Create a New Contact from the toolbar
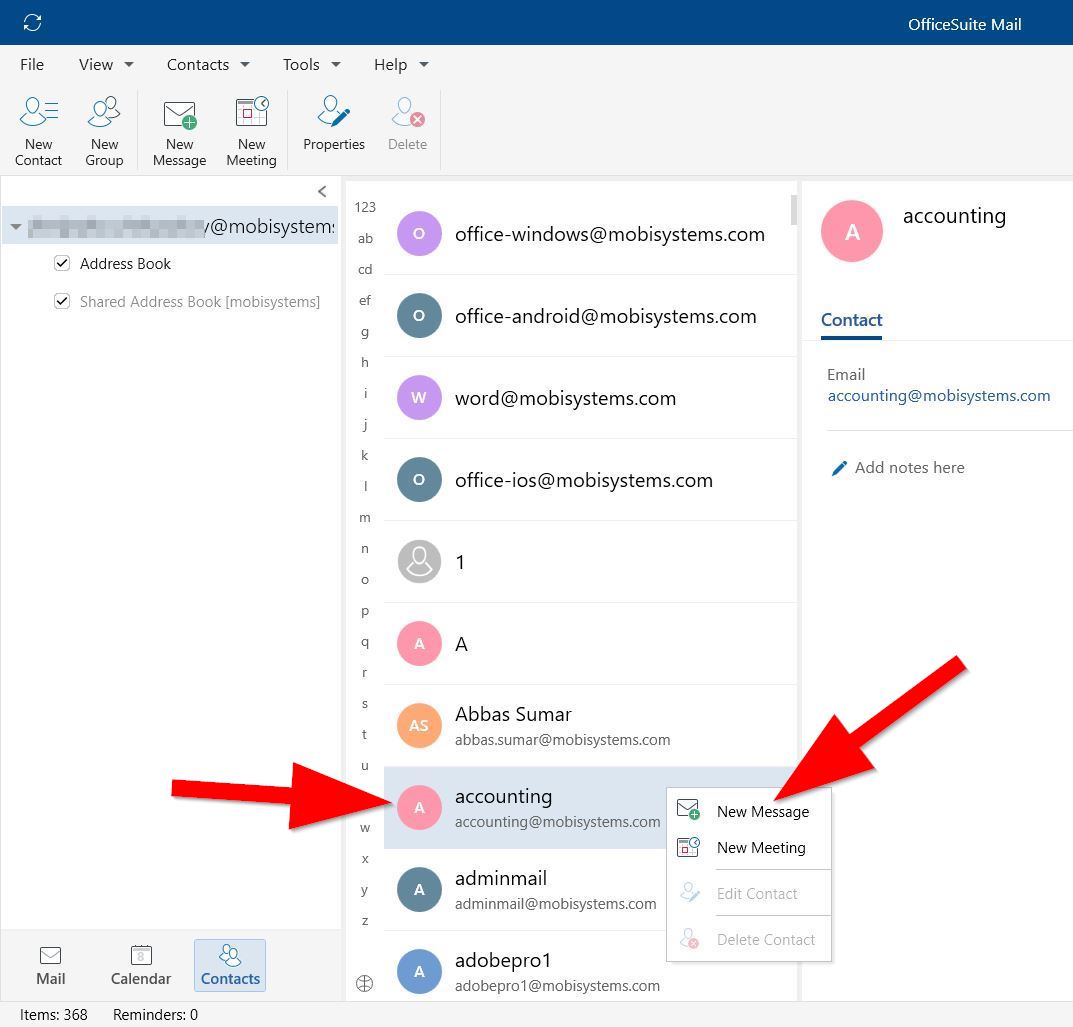Screen dimensions: 1073x1027 (x=38, y=131)
